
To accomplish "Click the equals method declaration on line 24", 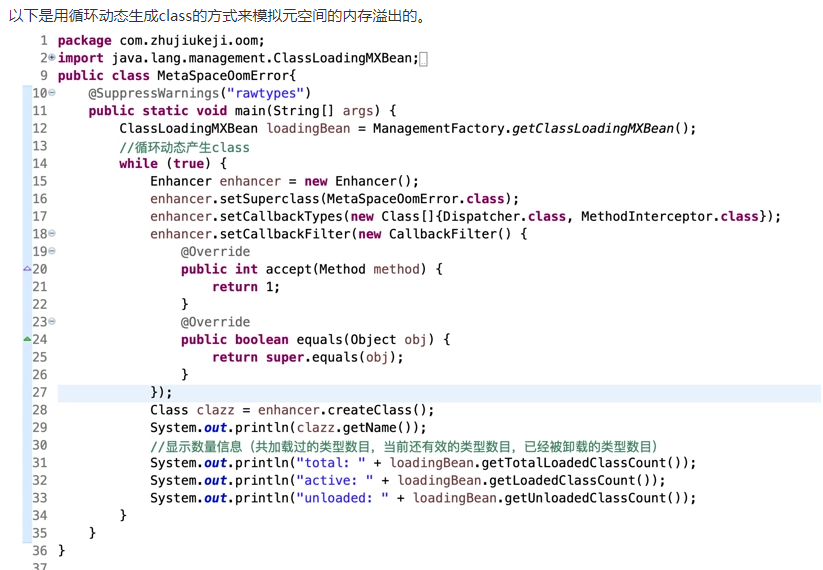I will pos(315,340).
